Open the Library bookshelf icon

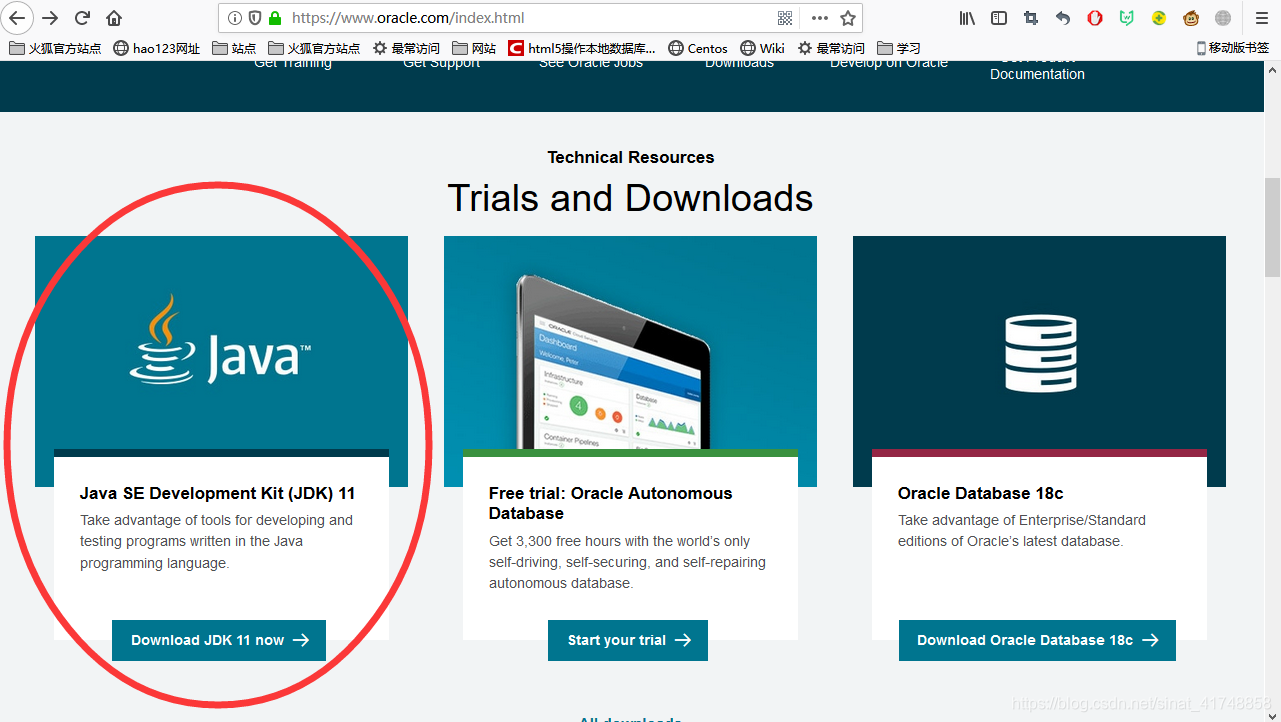(x=967, y=18)
